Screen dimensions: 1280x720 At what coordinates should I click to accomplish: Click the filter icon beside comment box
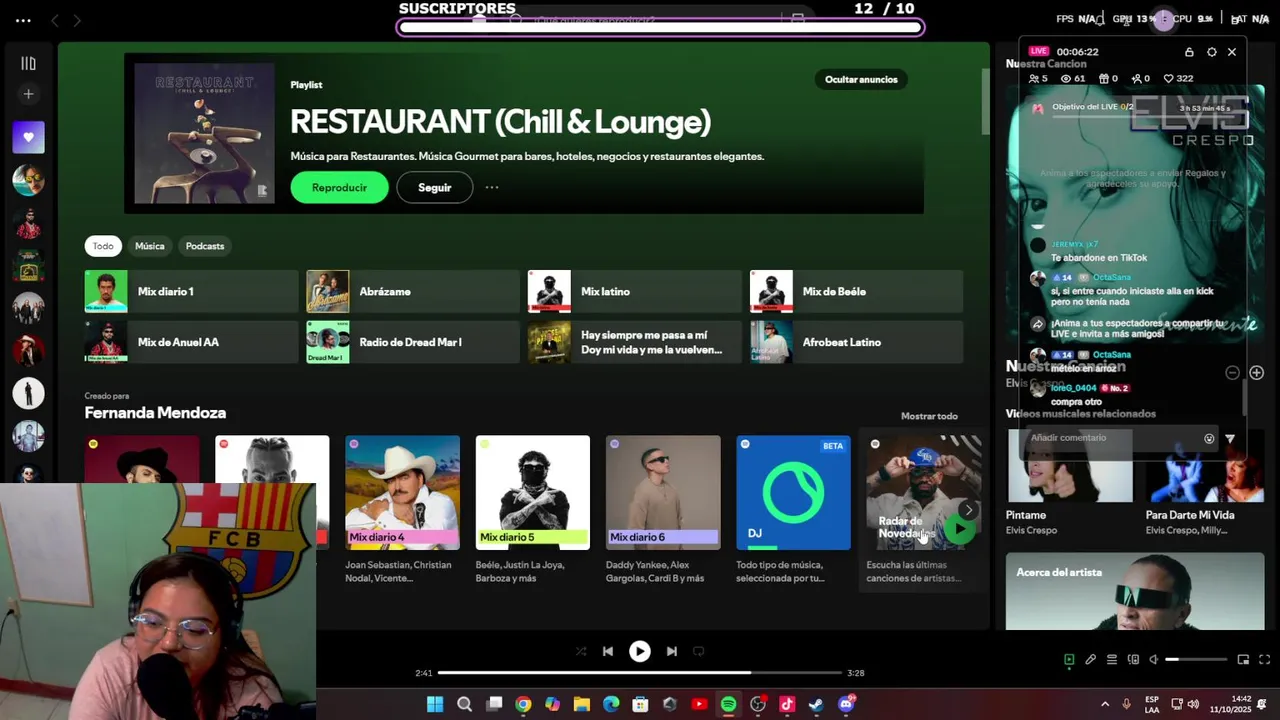click(x=1230, y=438)
